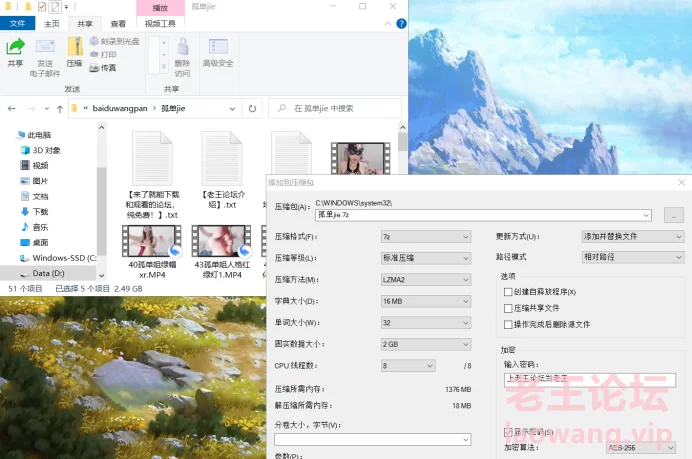This screenshot has height=459, width=692.
Task: Open the archive format (7z) dropdown
Action: pyautogui.click(x=426, y=237)
